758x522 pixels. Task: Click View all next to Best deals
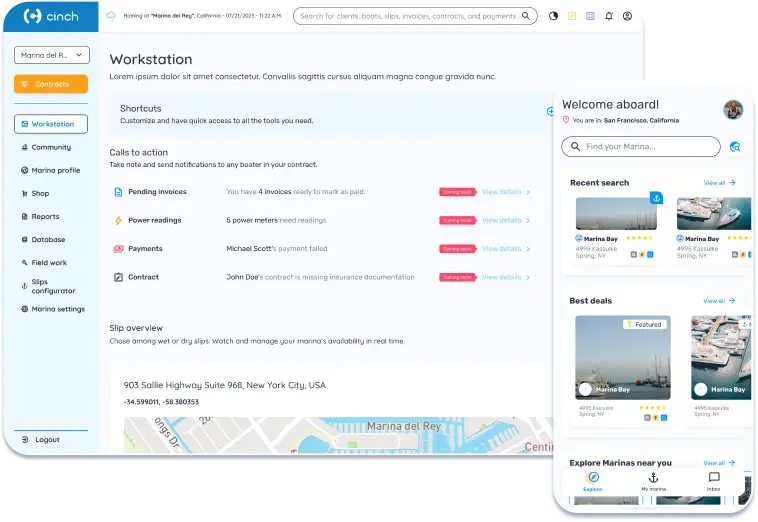[719, 301]
